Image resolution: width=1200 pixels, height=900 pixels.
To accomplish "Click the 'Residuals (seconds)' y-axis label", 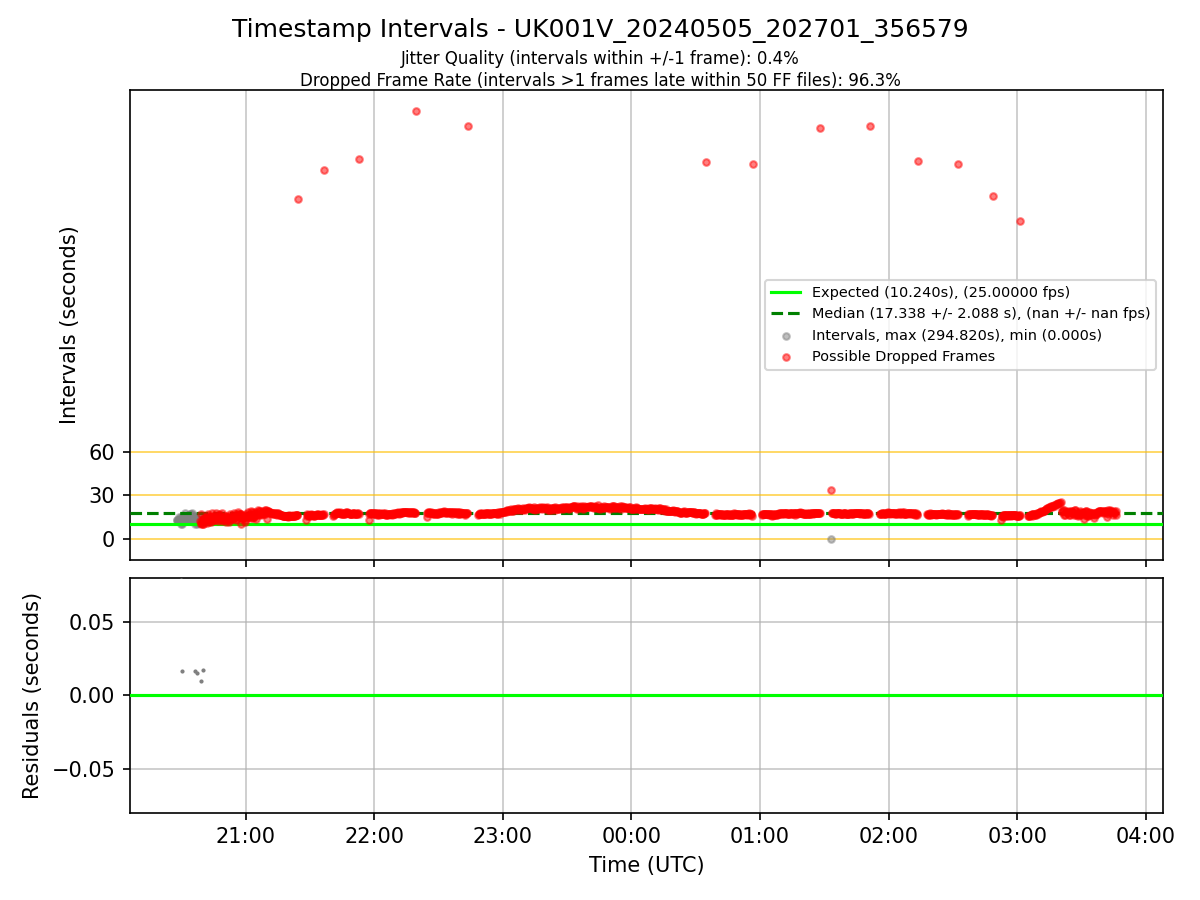I will (x=32, y=696).
